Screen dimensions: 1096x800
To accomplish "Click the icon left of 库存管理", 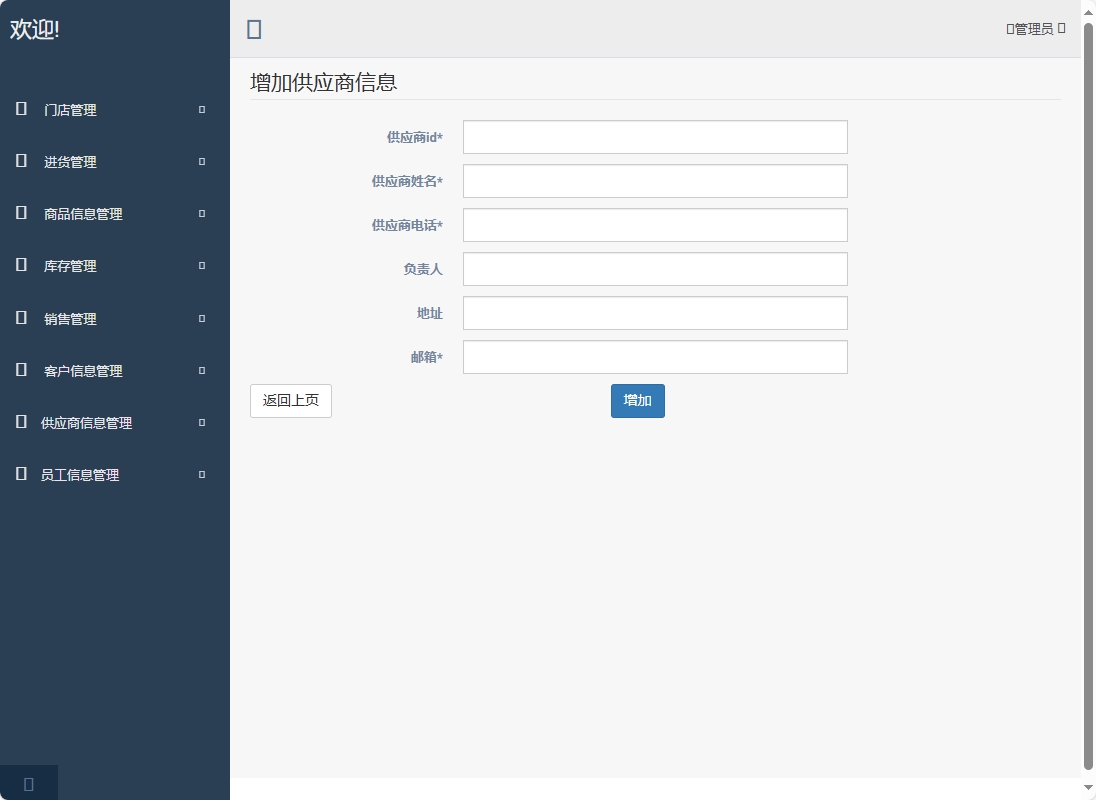I will click(x=21, y=266).
